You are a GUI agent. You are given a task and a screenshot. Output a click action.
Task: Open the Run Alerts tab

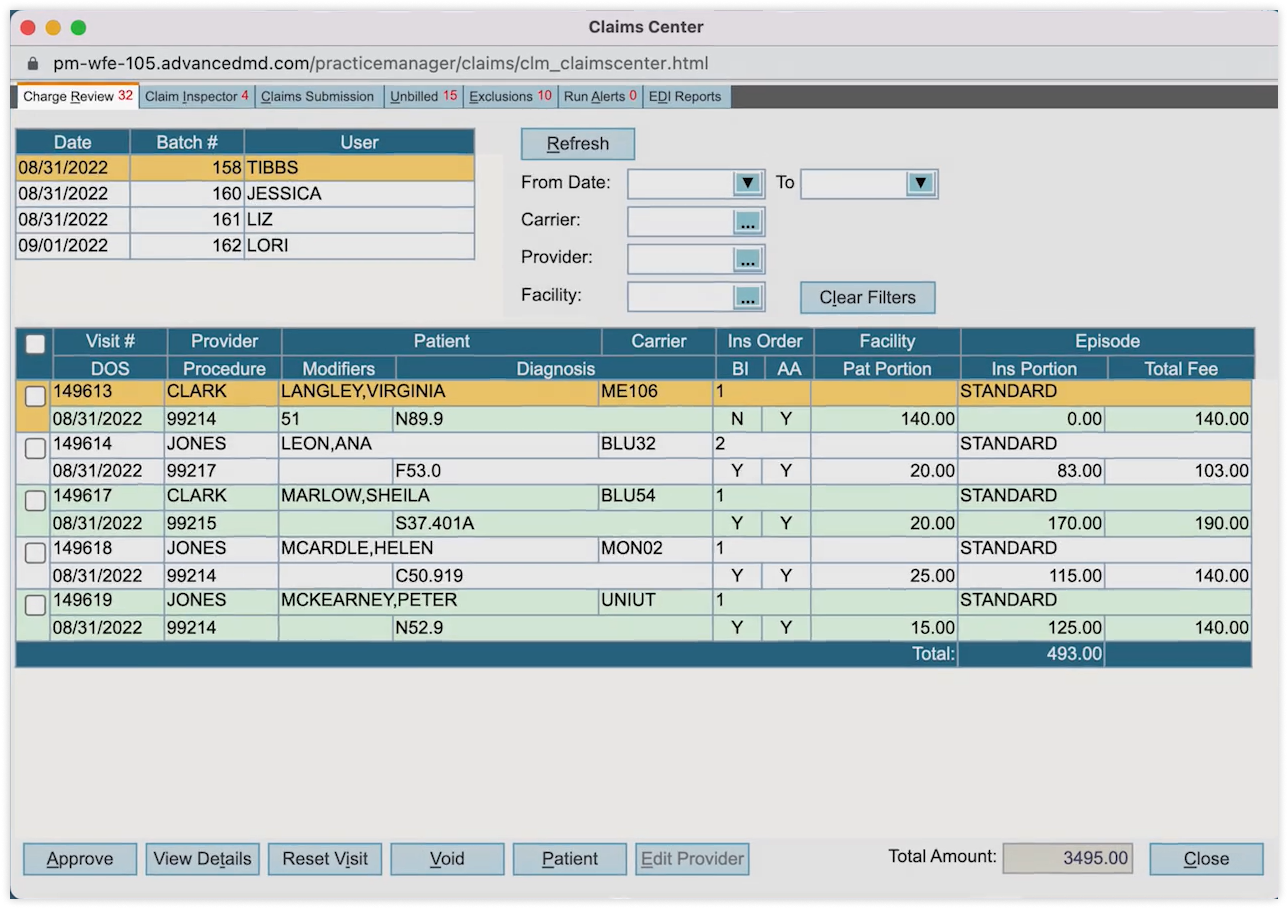[x=600, y=97]
